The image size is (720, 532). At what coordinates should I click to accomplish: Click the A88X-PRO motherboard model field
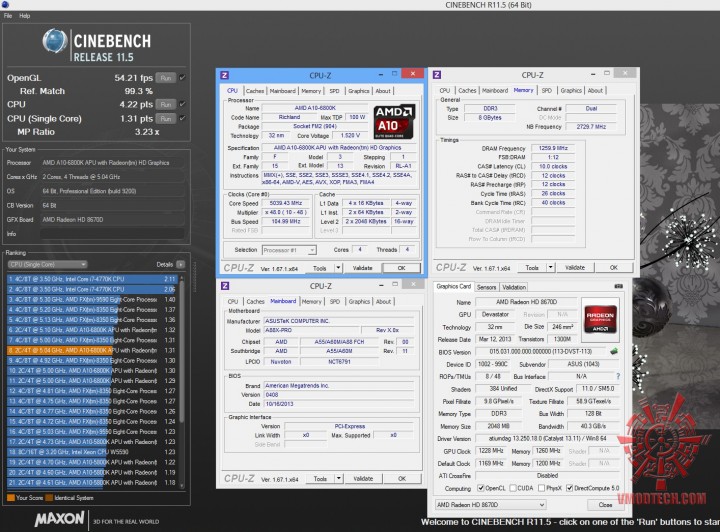click(x=311, y=330)
